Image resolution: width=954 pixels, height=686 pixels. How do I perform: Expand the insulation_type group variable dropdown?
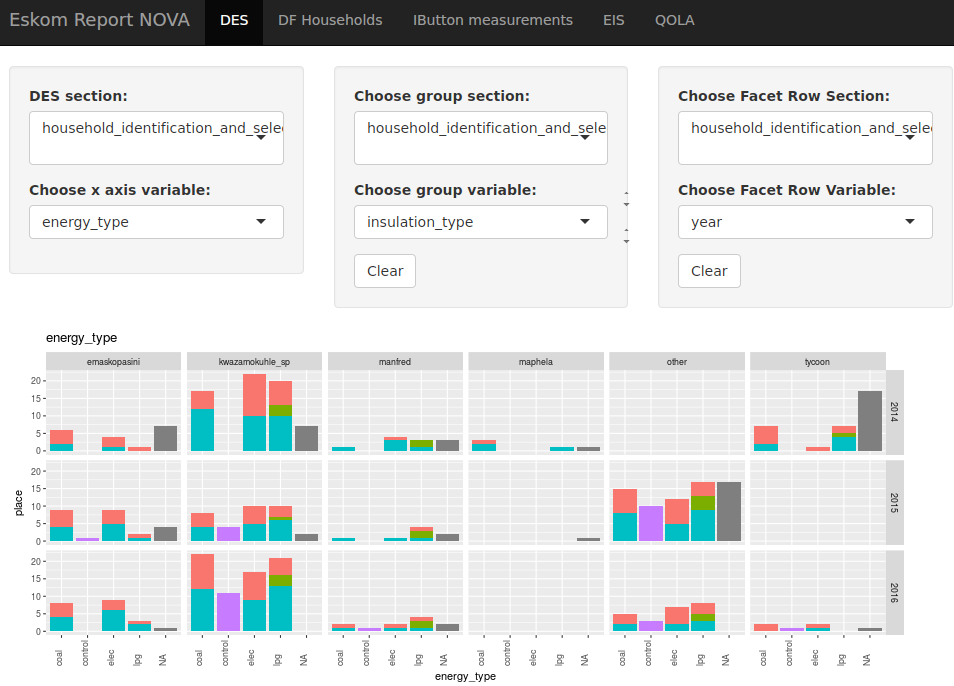point(480,222)
